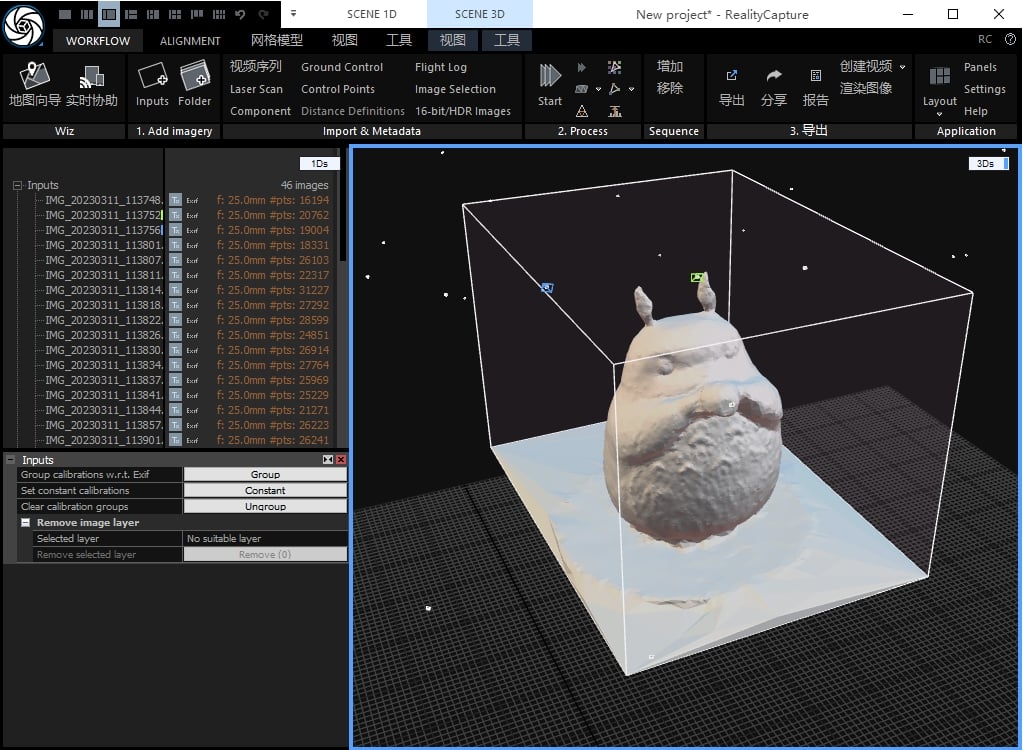Screen dimensions: 1023x750
Task: Switch to the ALIGNMENT tab
Action: coord(190,40)
